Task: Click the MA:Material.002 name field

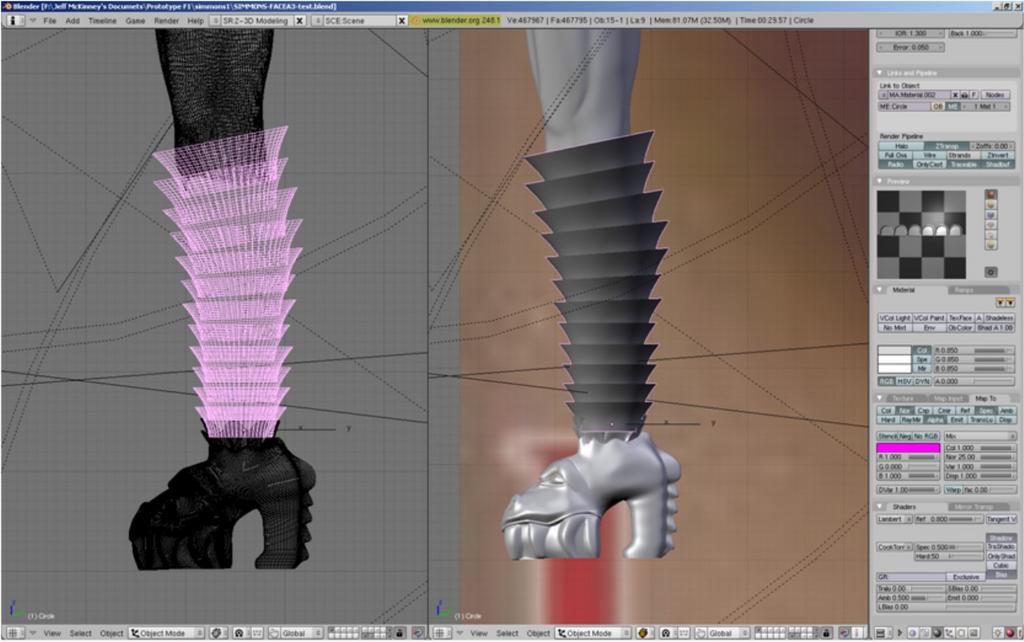Action: (919, 95)
